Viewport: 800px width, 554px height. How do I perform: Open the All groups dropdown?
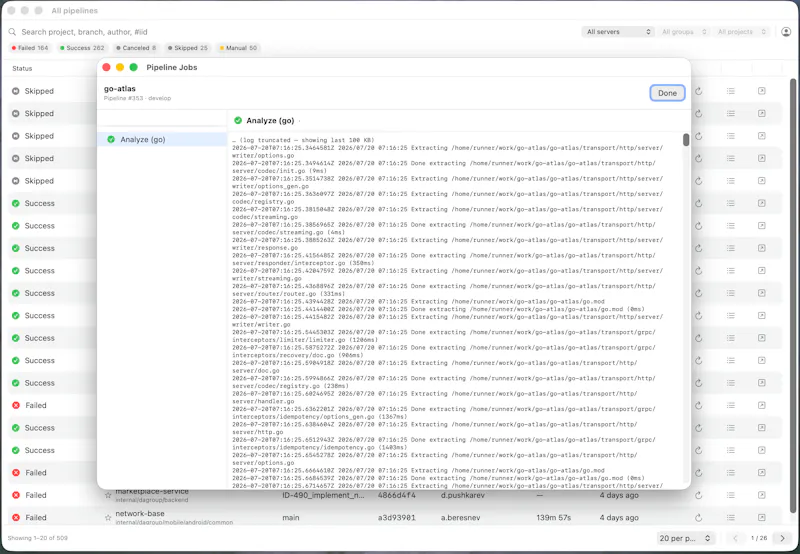click(684, 32)
